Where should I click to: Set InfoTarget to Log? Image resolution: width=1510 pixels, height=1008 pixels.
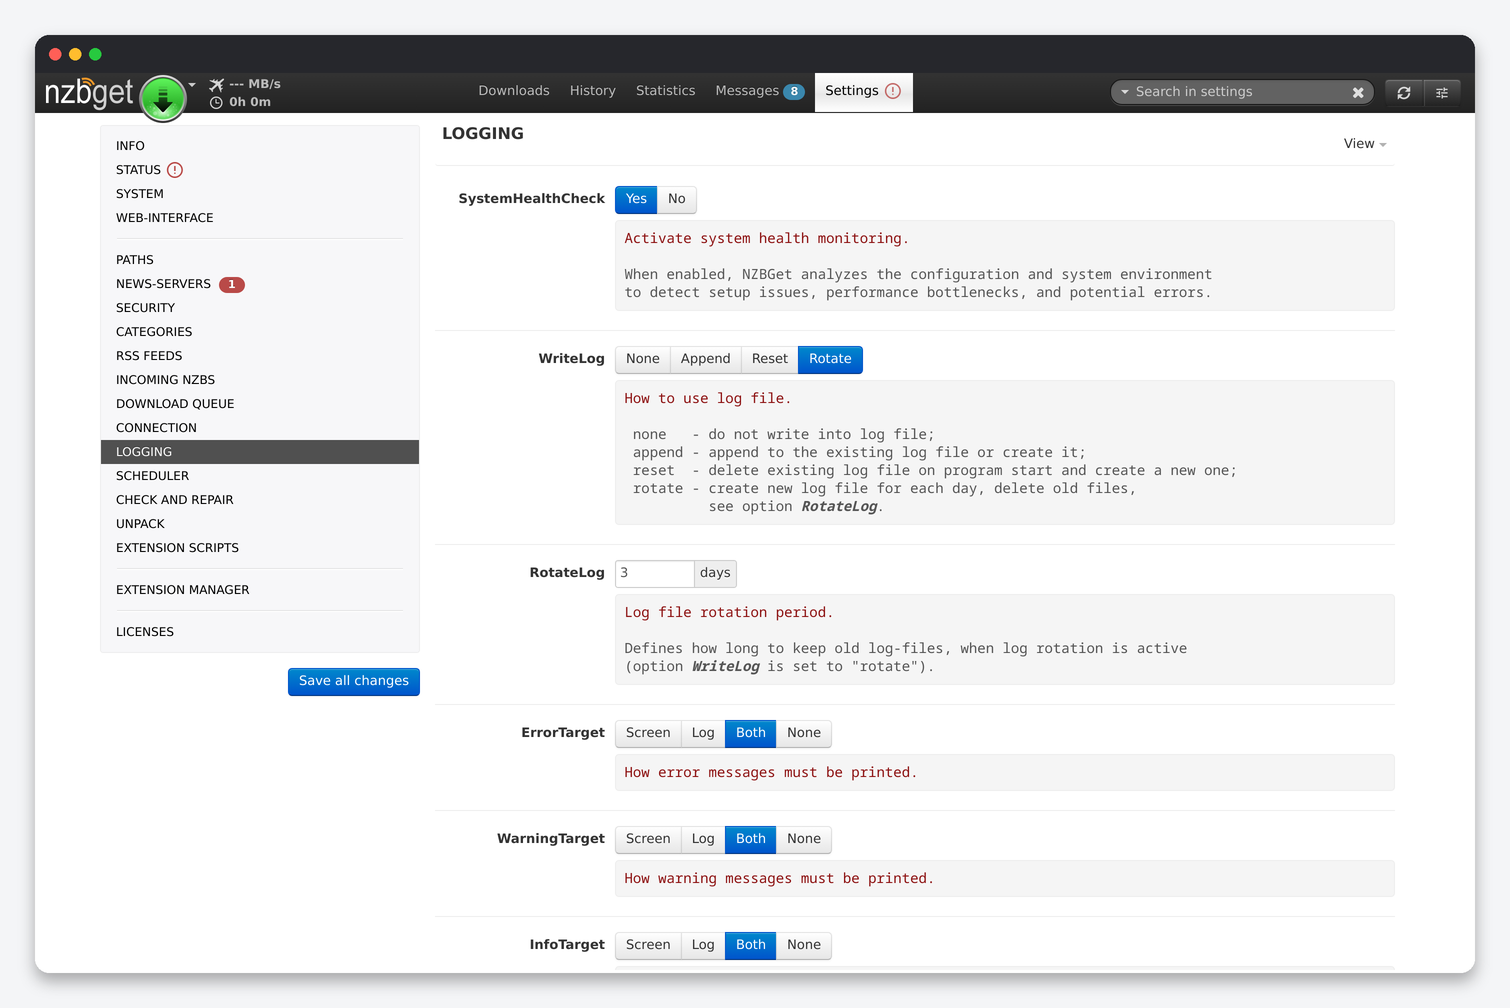coord(703,945)
